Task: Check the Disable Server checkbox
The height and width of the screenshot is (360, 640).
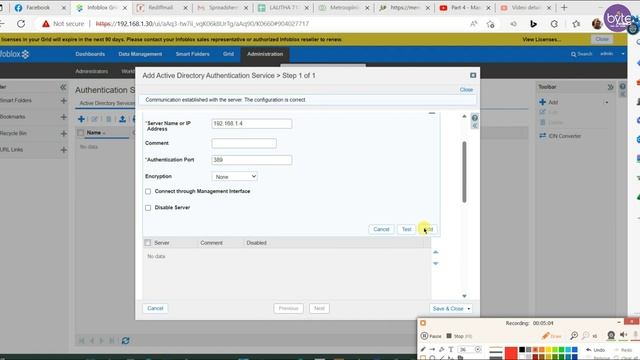Action: (148, 208)
